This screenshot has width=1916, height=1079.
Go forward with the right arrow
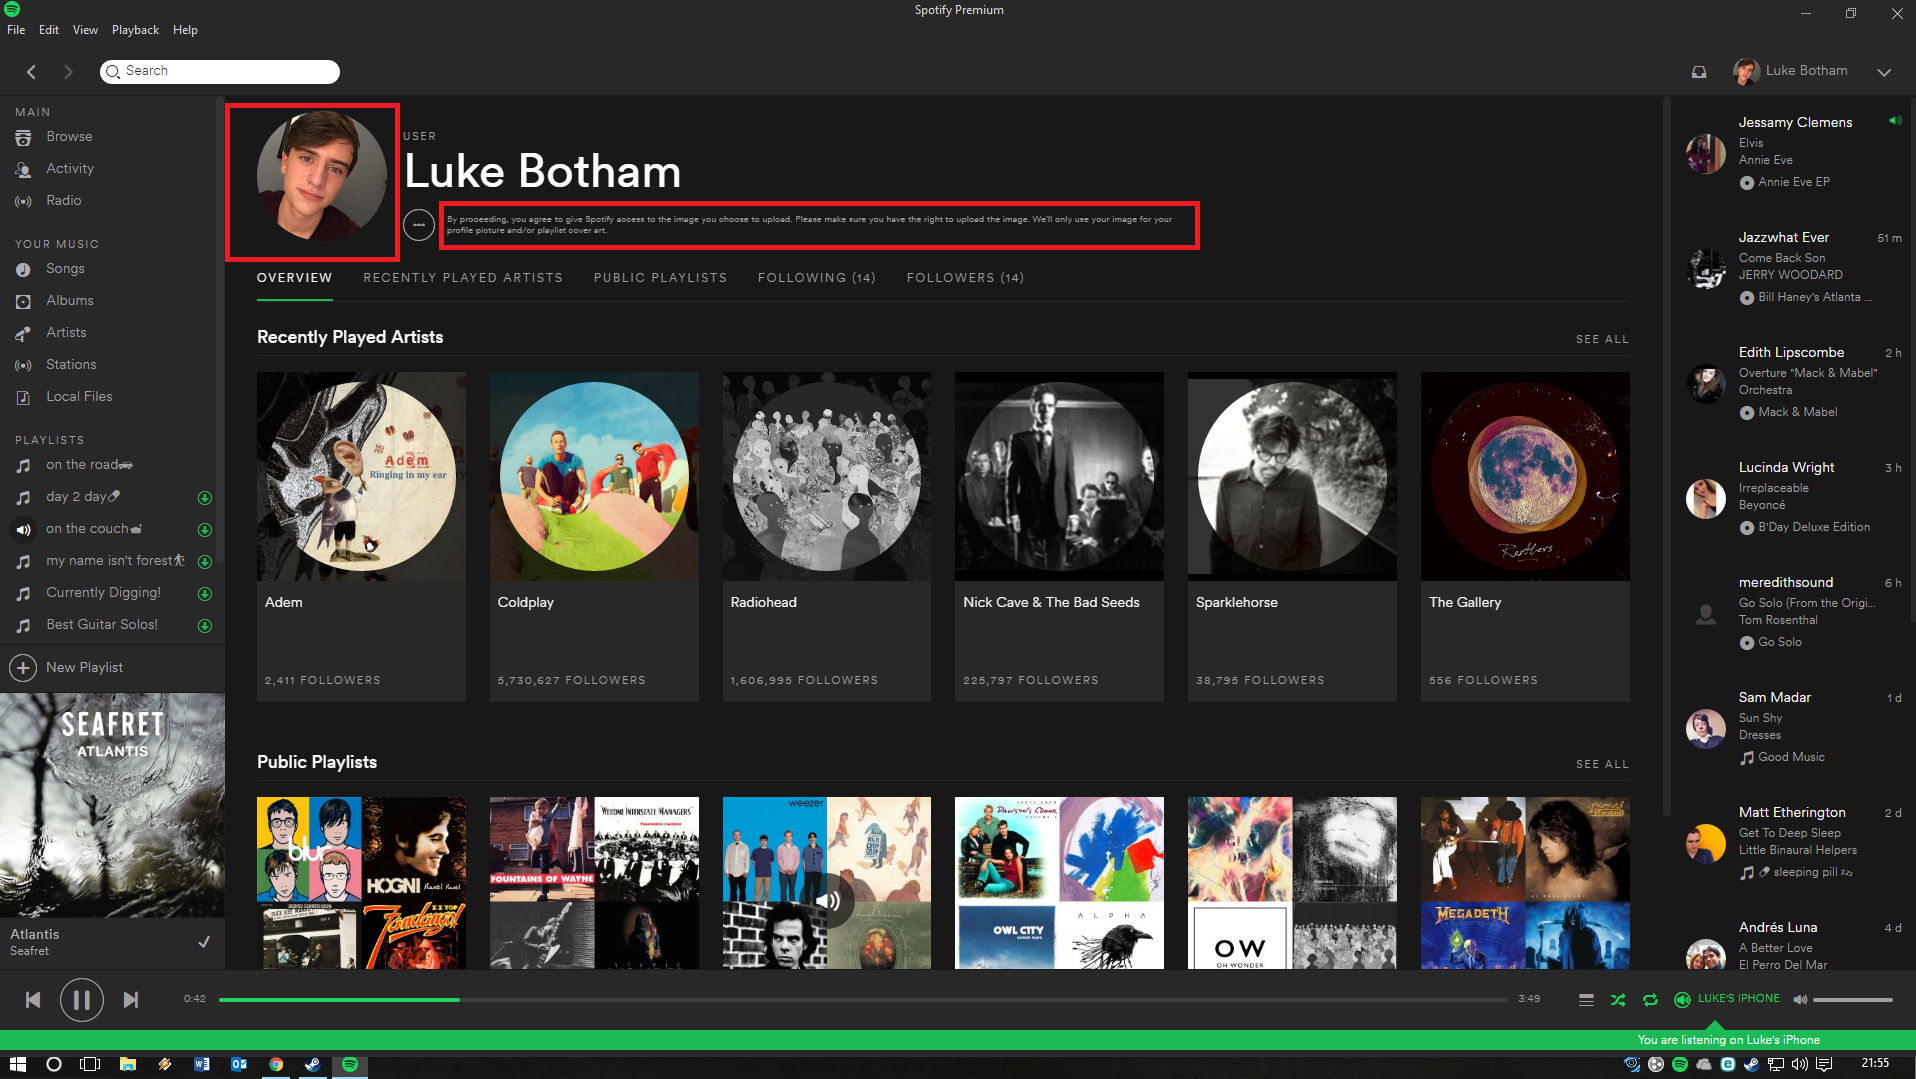tap(68, 71)
